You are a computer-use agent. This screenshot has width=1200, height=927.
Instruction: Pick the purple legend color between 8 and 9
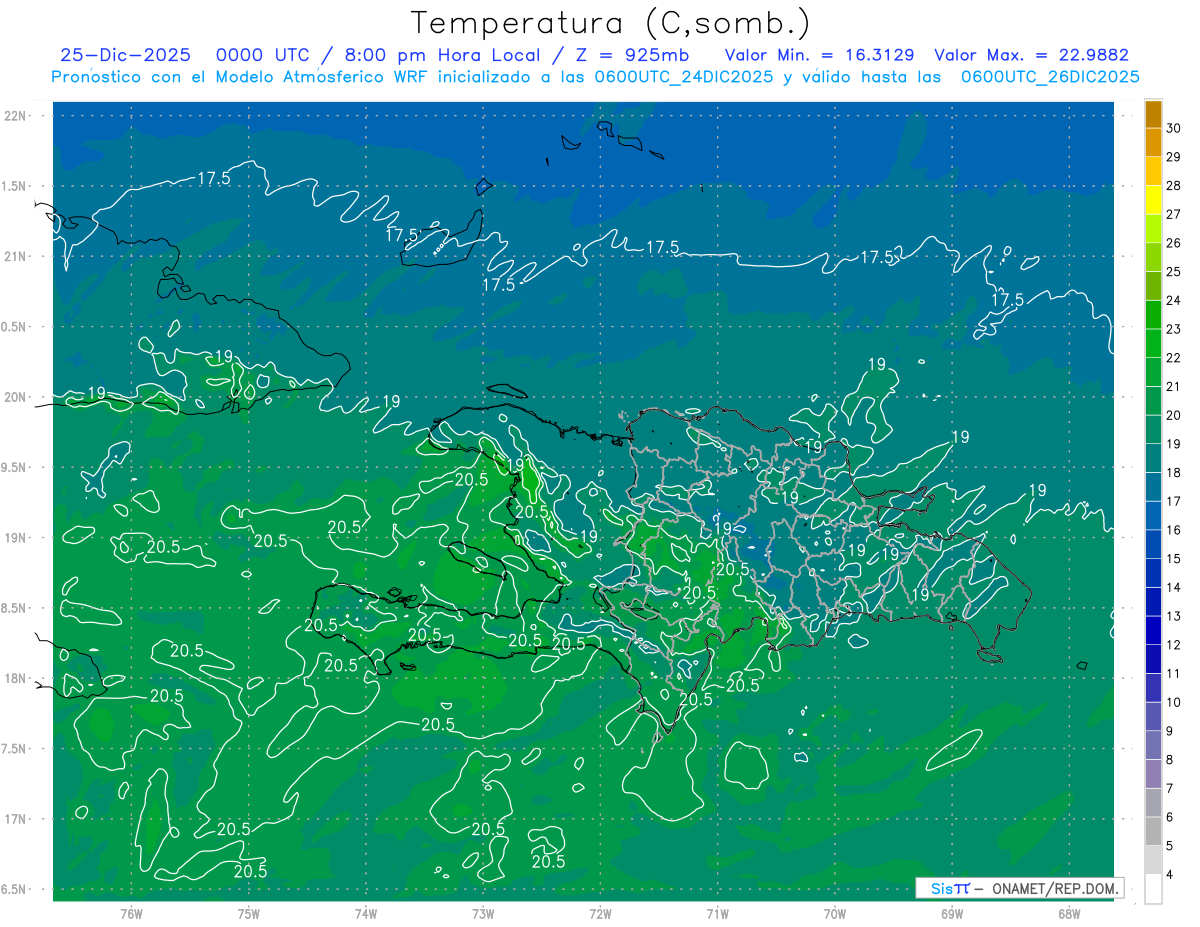pyautogui.click(x=1154, y=745)
